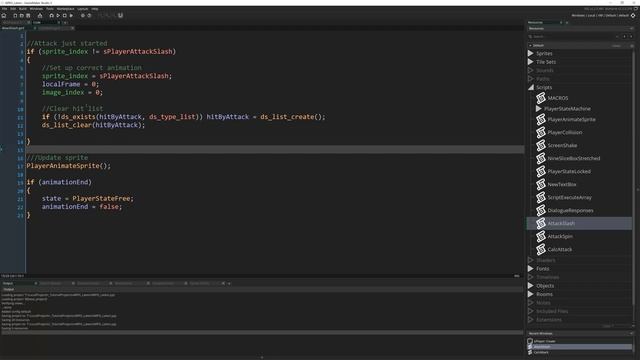
Task: Click the New Project toolbar icon
Action: (x=15, y=16)
